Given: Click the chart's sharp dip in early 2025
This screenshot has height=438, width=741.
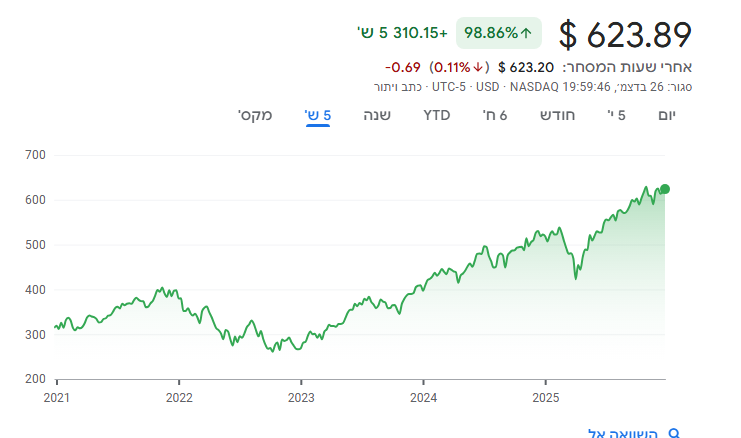Looking at the screenshot, I should click(576, 277).
